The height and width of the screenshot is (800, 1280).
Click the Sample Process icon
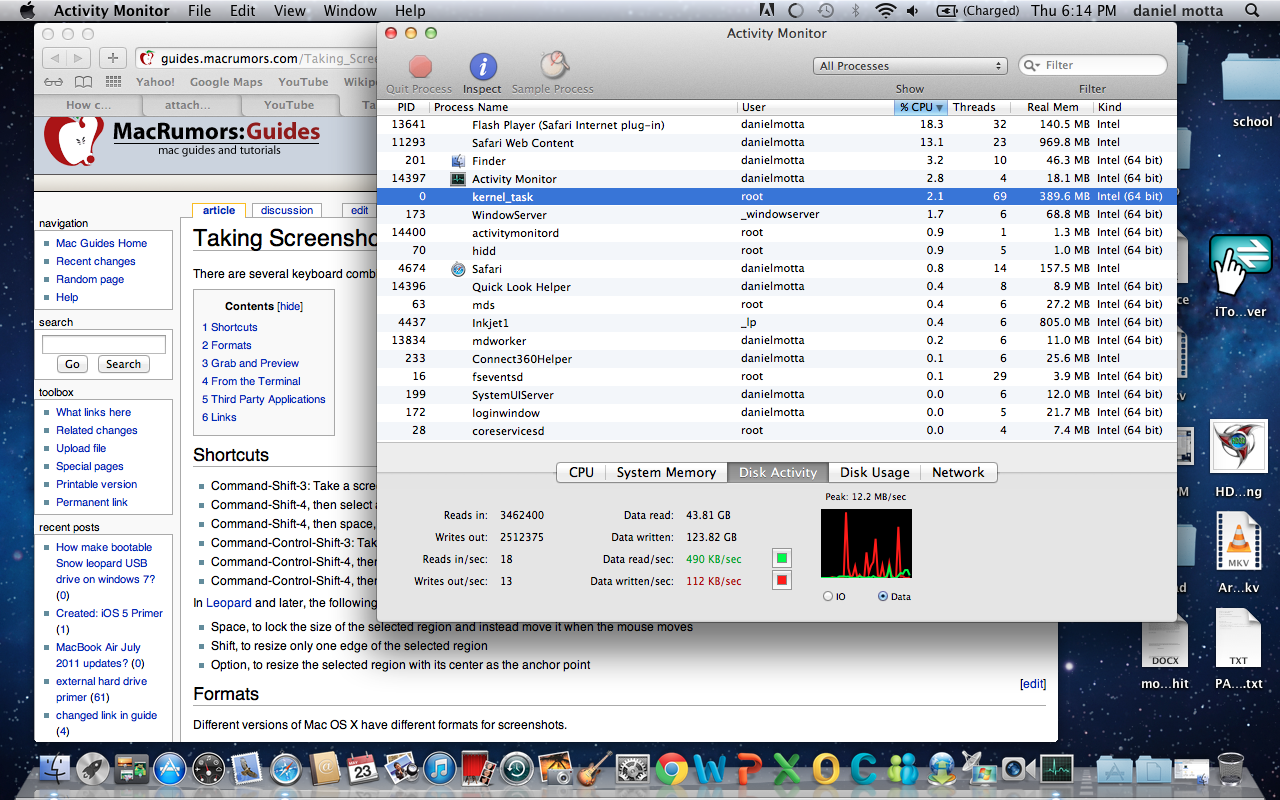554,66
